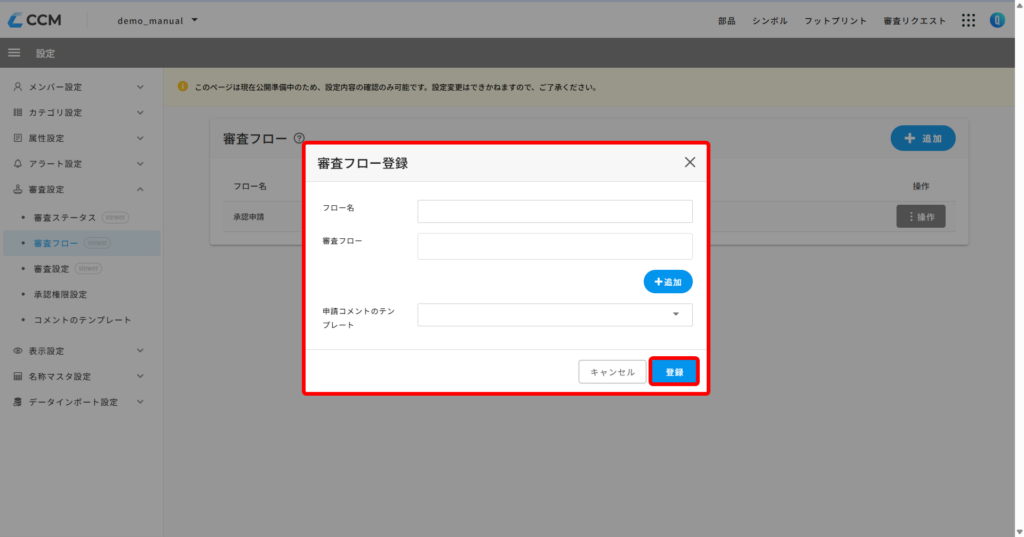Expand 名称マスタ設定 section

[140, 376]
